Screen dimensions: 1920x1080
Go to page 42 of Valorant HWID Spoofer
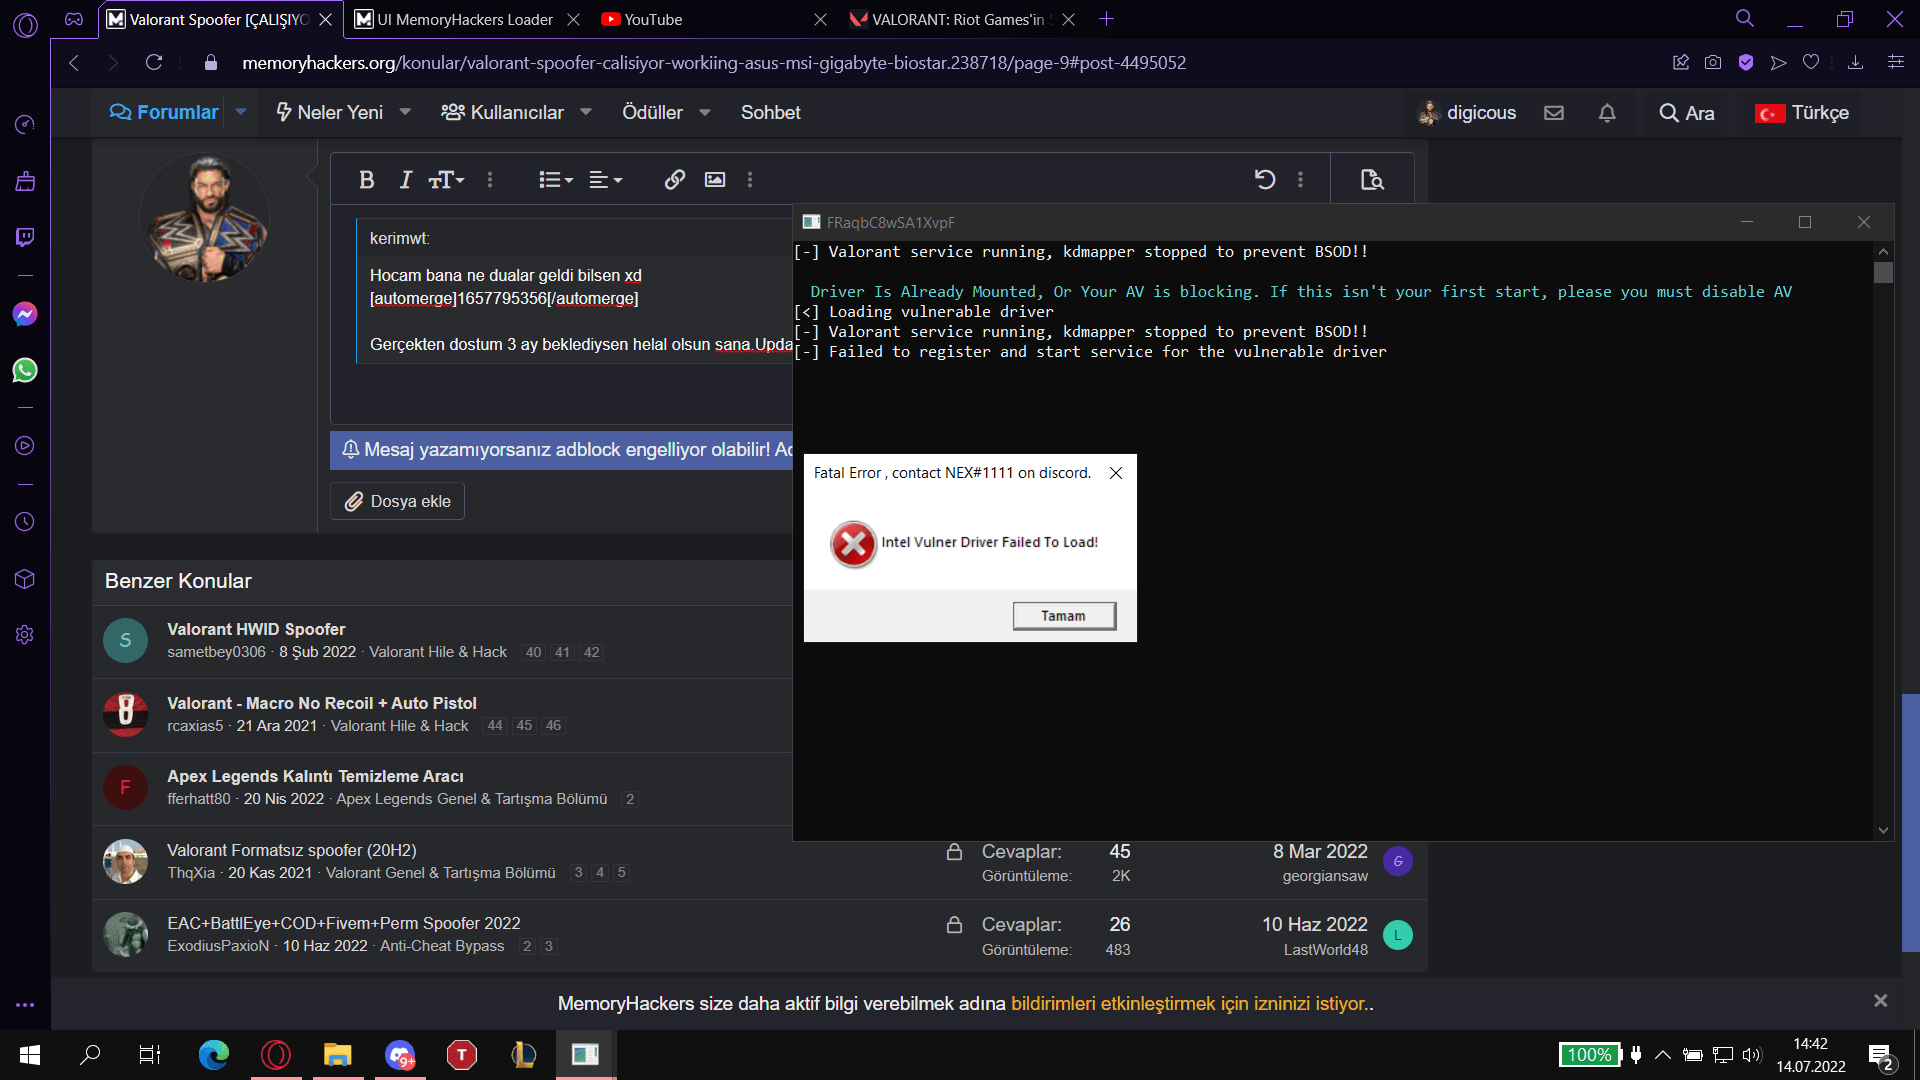(x=592, y=652)
